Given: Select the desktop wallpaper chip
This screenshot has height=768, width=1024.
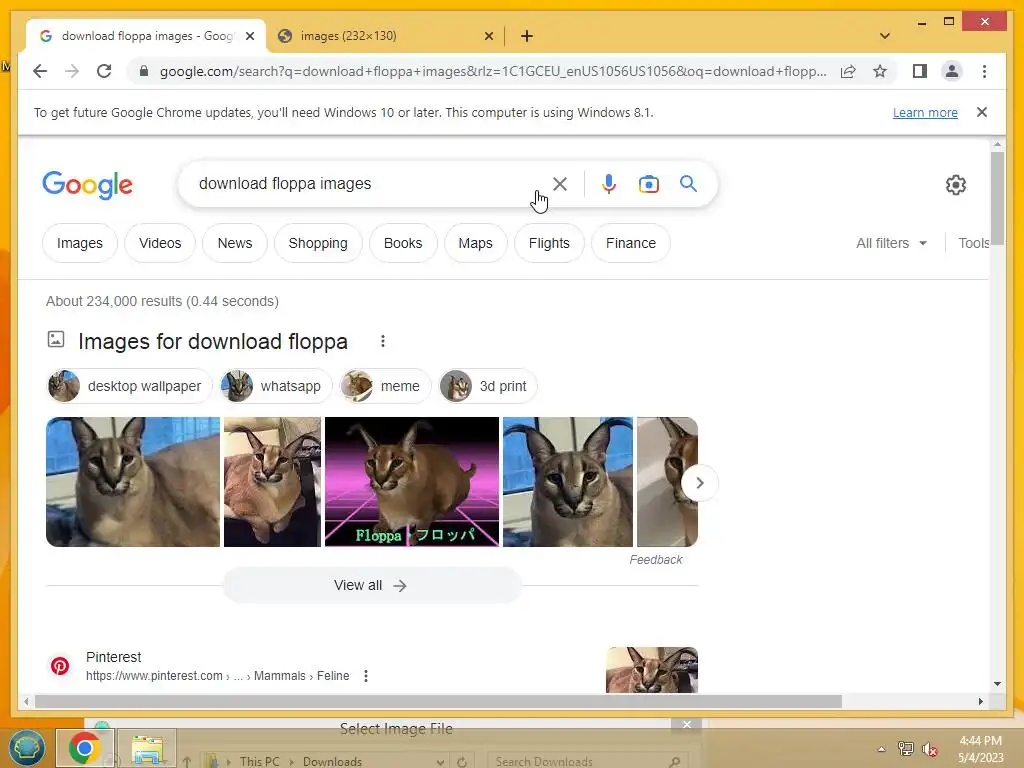Looking at the screenshot, I should (129, 386).
